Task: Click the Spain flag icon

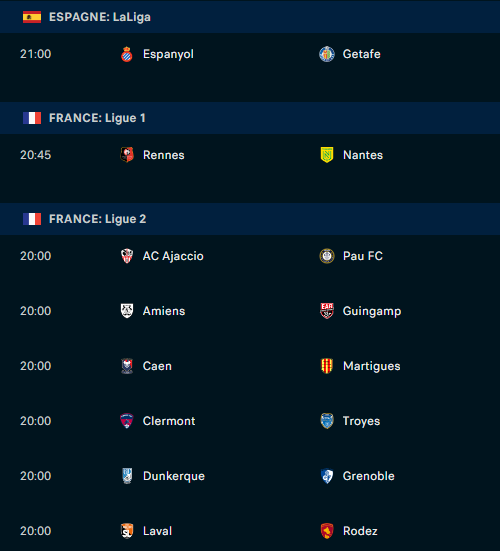Action: [32, 17]
